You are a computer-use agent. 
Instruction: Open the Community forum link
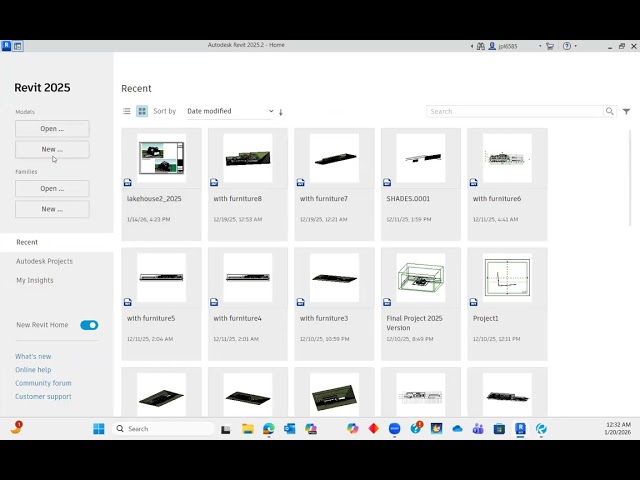(43, 383)
